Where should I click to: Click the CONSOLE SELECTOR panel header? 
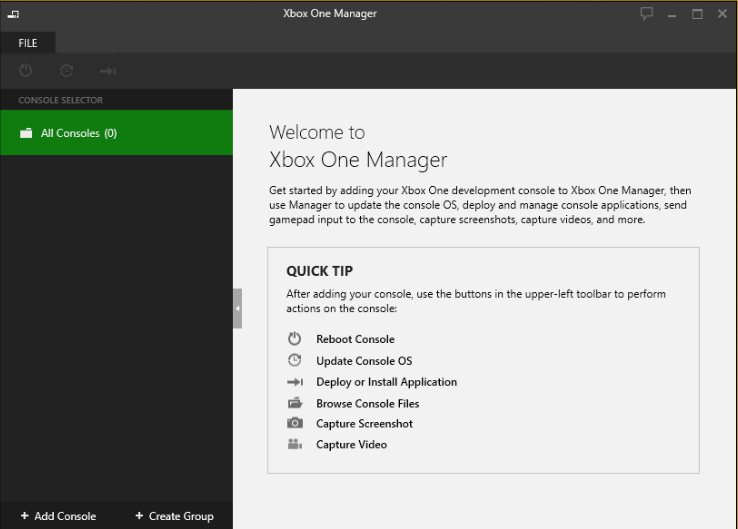click(61, 100)
